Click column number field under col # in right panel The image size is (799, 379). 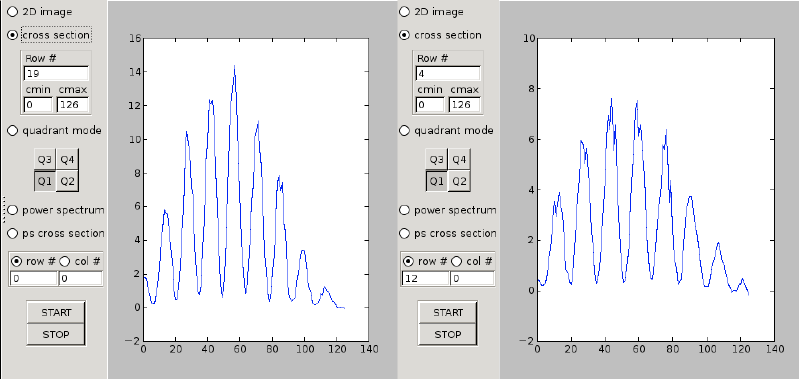472,279
